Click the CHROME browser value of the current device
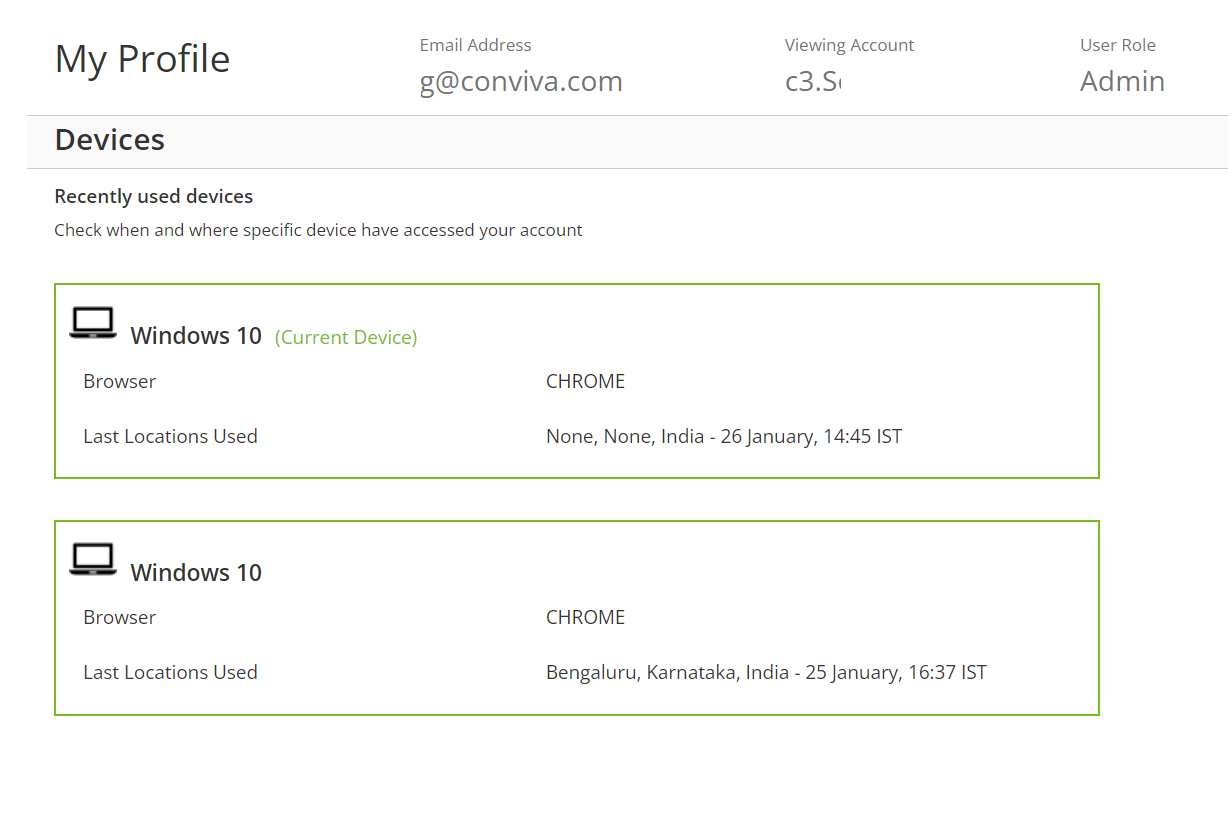This screenshot has width=1228, height=832. [x=585, y=381]
